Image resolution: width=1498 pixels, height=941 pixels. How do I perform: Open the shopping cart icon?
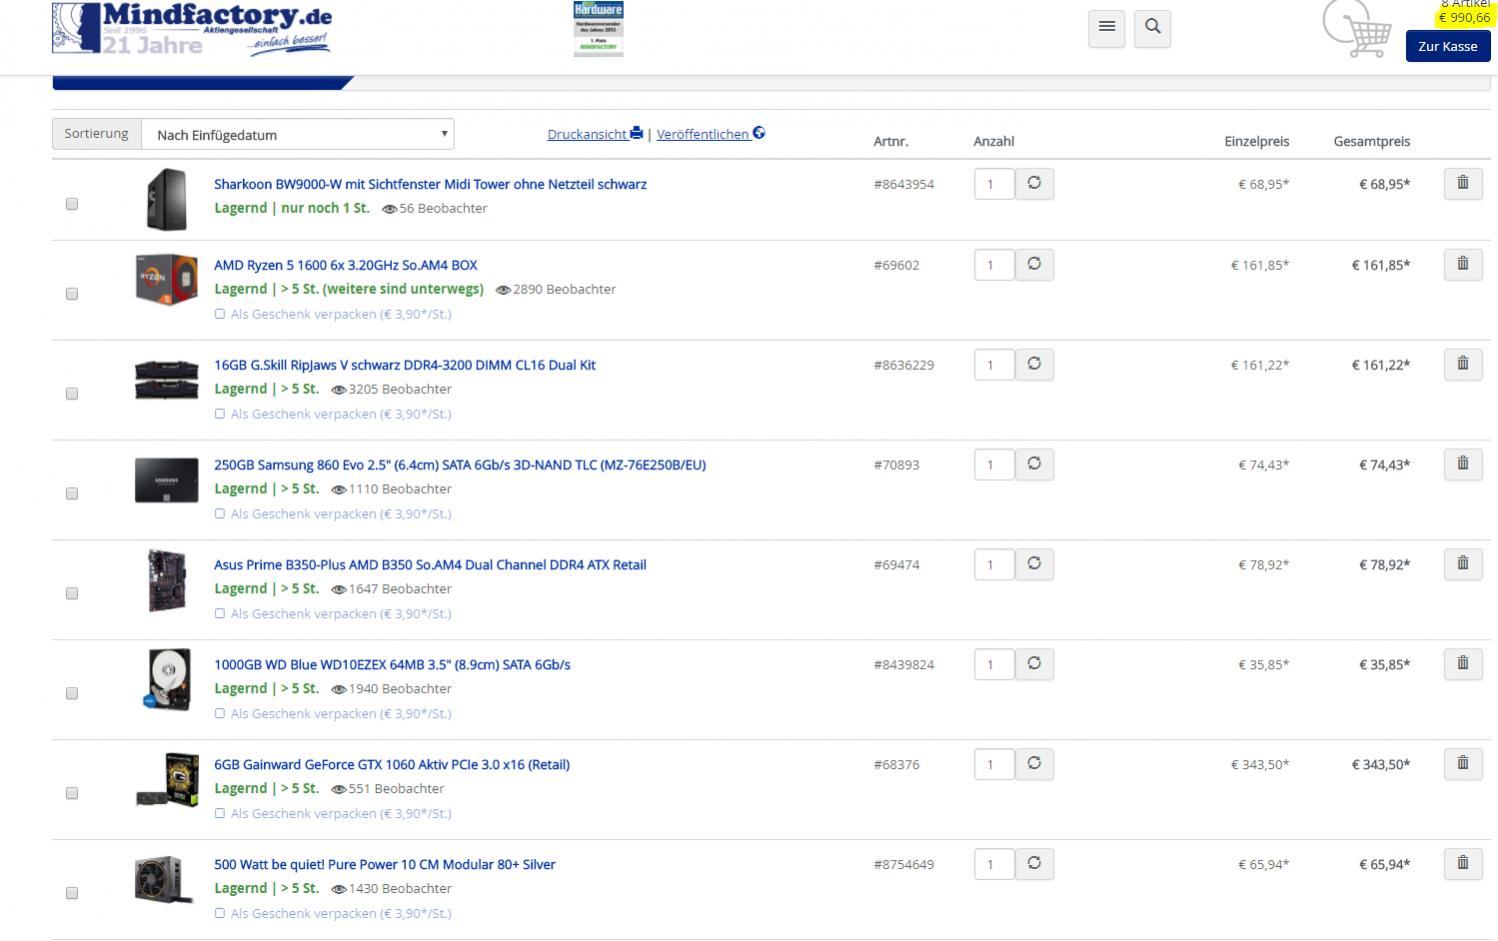click(x=1357, y=30)
